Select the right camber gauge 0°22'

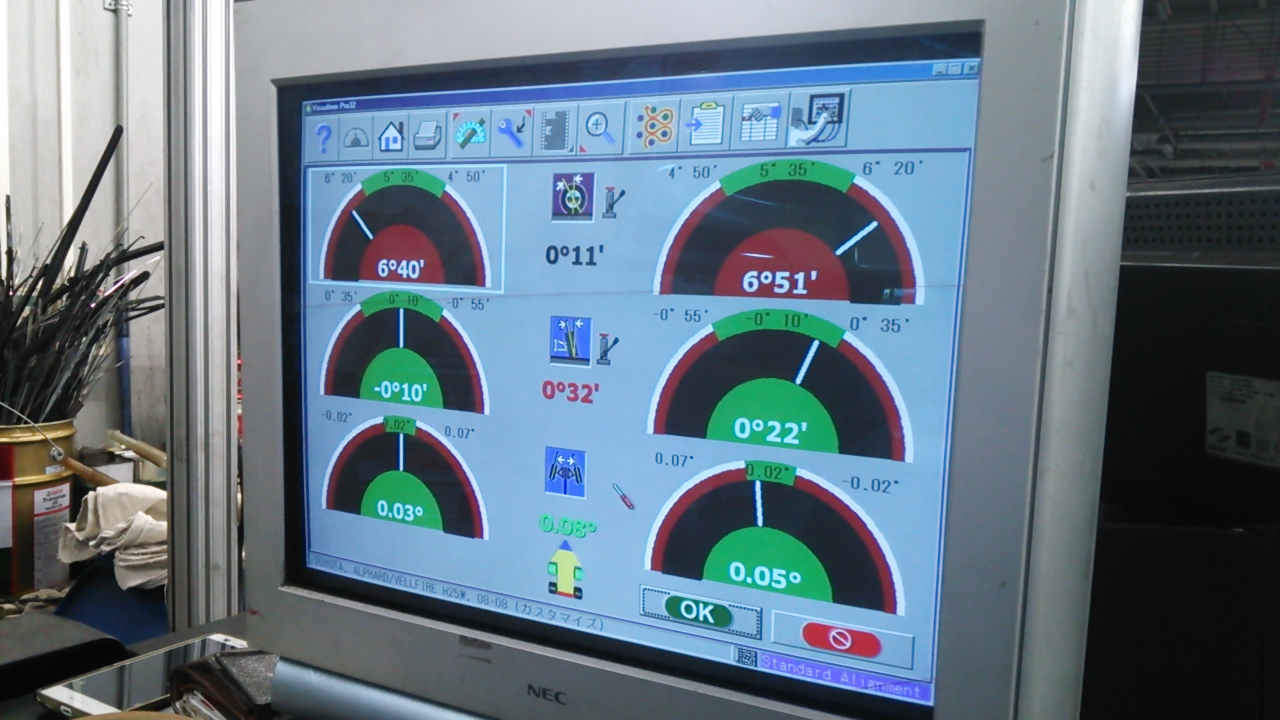point(779,384)
